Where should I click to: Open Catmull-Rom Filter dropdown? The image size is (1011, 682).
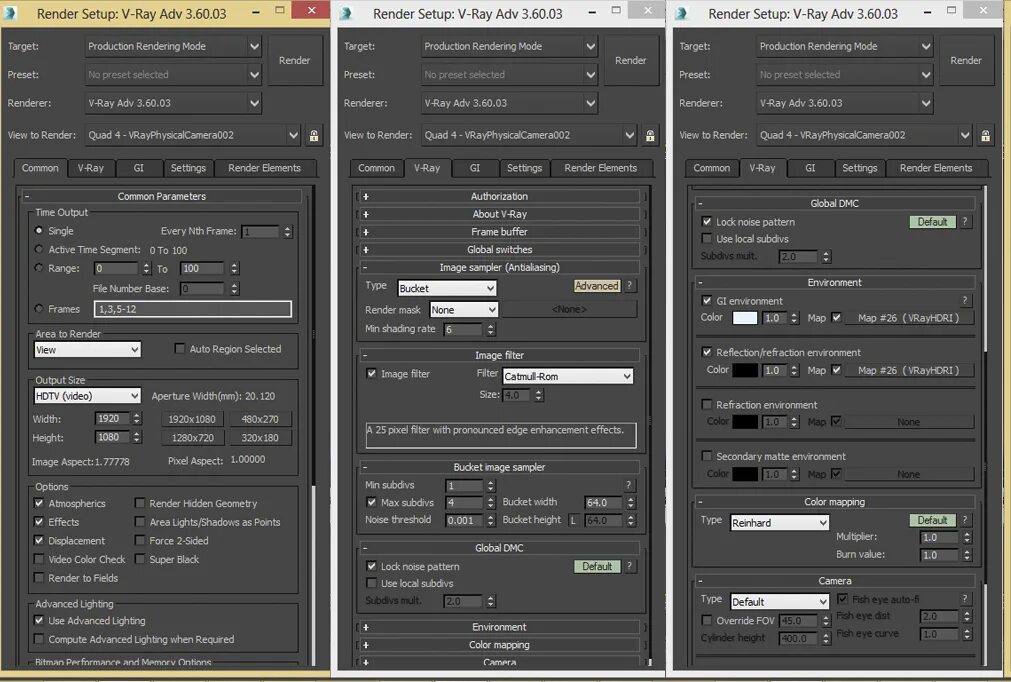pos(567,376)
